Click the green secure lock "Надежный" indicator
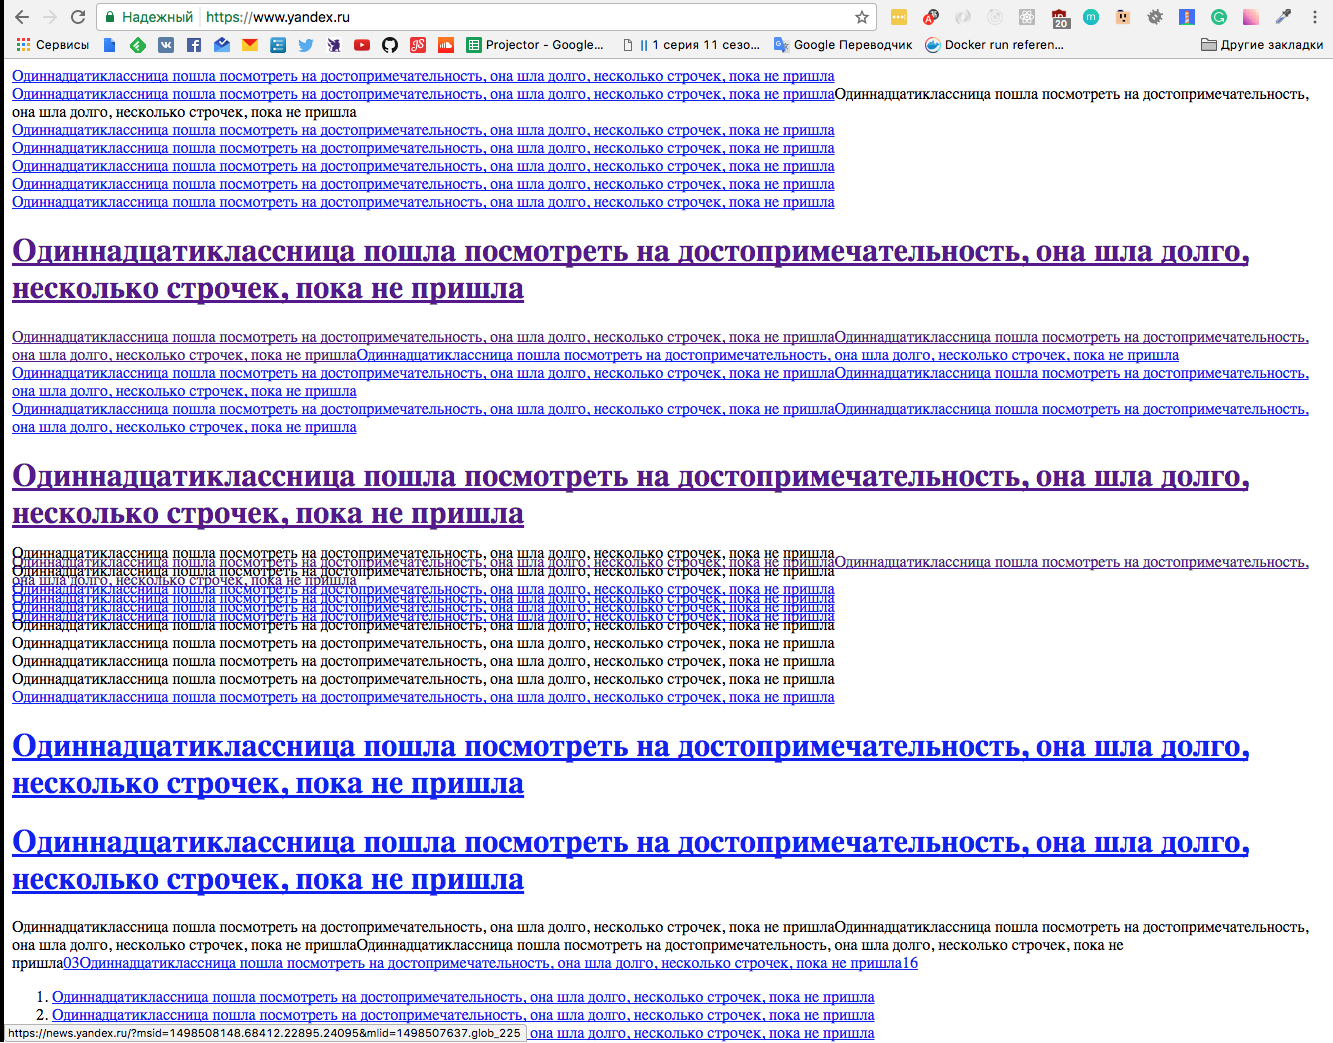1333x1043 pixels. [x=149, y=17]
